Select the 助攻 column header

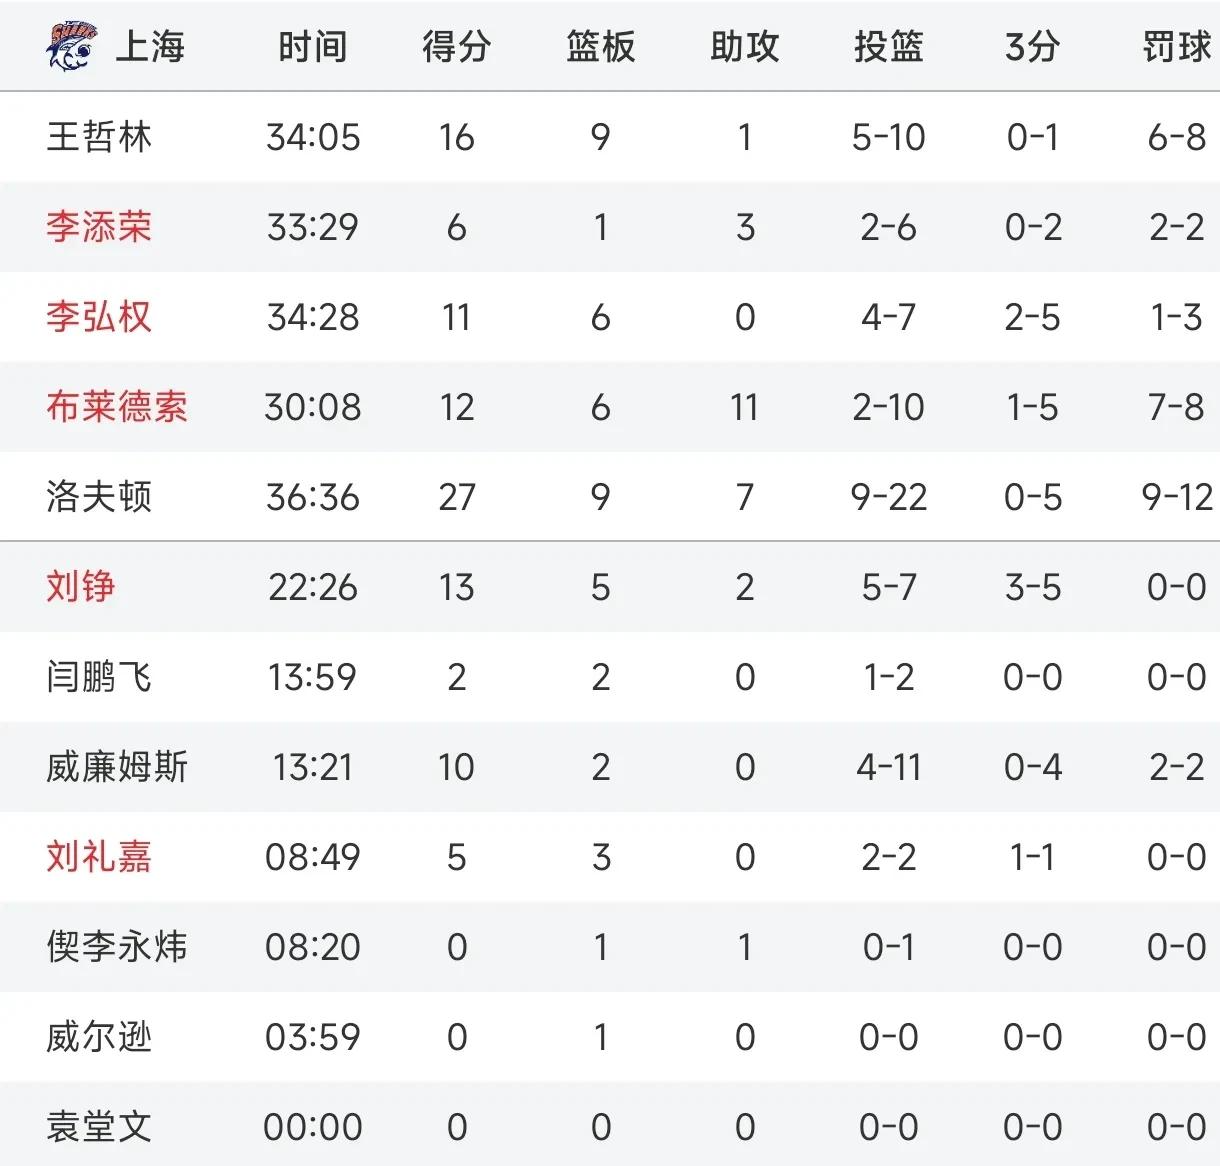pyautogui.click(x=744, y=47)
